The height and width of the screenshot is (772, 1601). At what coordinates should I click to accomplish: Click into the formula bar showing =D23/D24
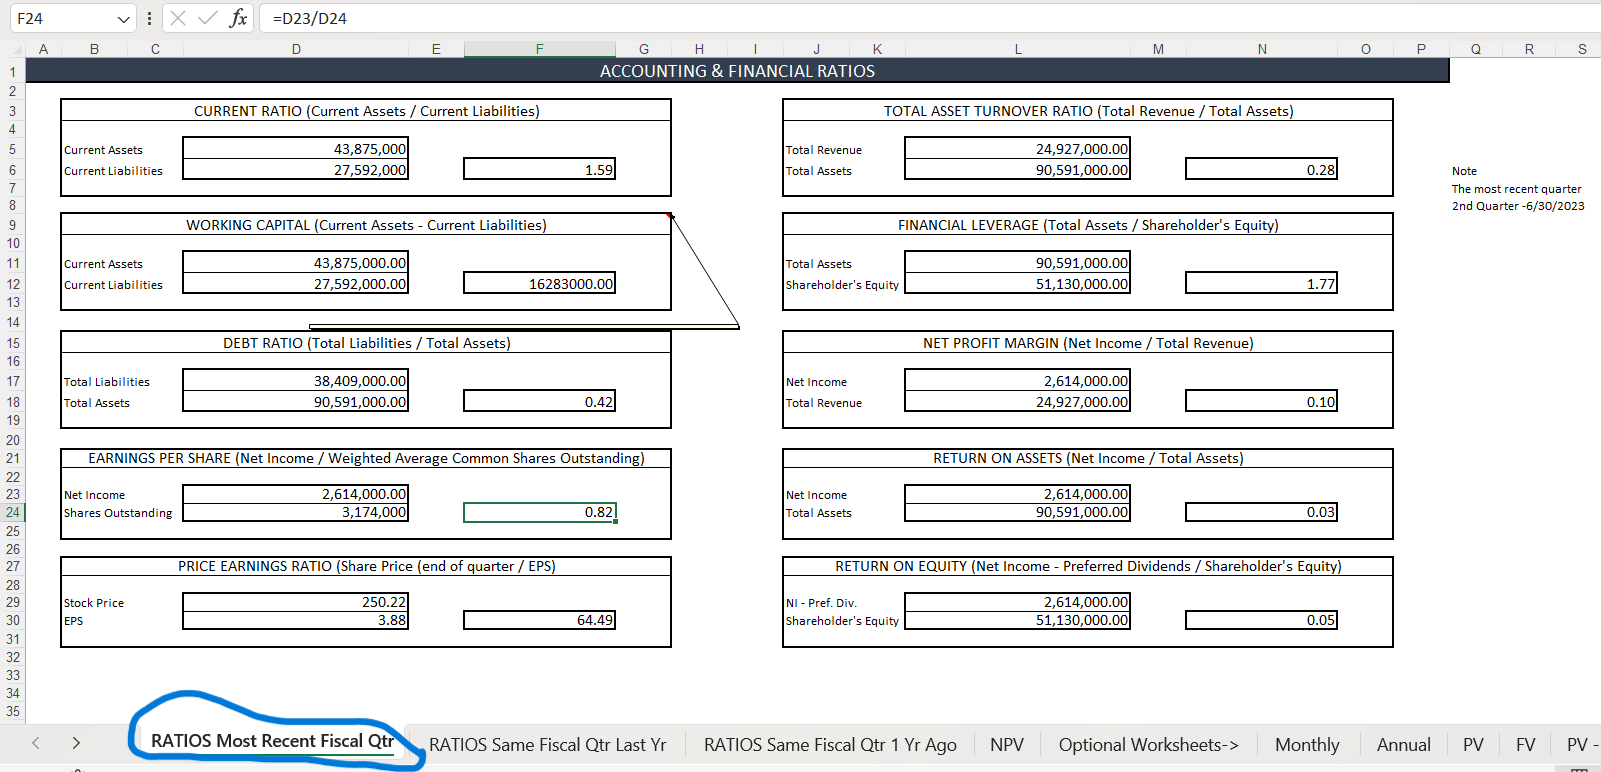pyautogui.click(x=930, y=18)
